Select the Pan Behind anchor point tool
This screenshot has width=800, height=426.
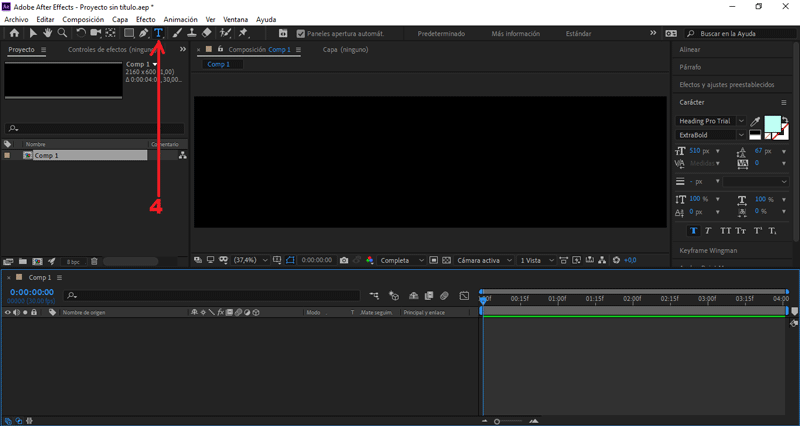[x=110, y=33]
